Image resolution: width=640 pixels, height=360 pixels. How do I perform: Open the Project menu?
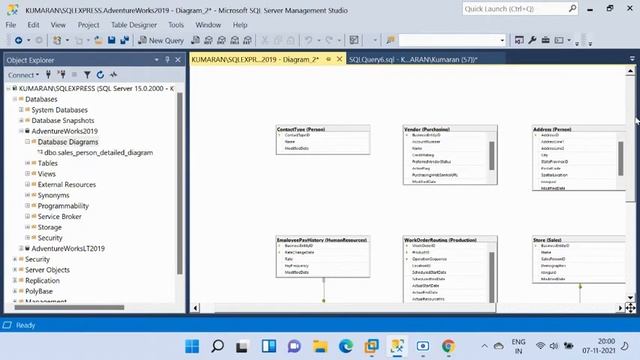coord(89,25)
